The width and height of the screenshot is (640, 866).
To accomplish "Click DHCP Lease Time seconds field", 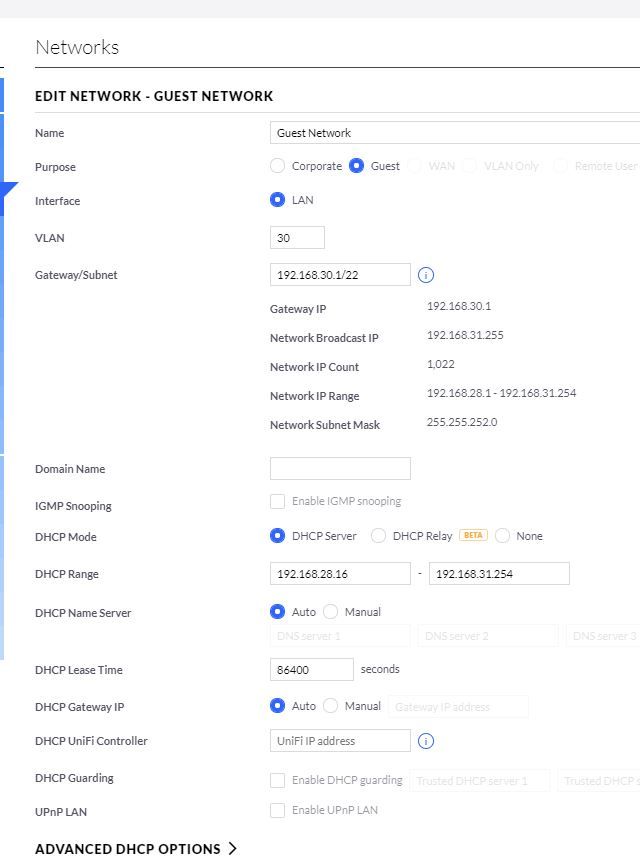I will coord(311,670).
